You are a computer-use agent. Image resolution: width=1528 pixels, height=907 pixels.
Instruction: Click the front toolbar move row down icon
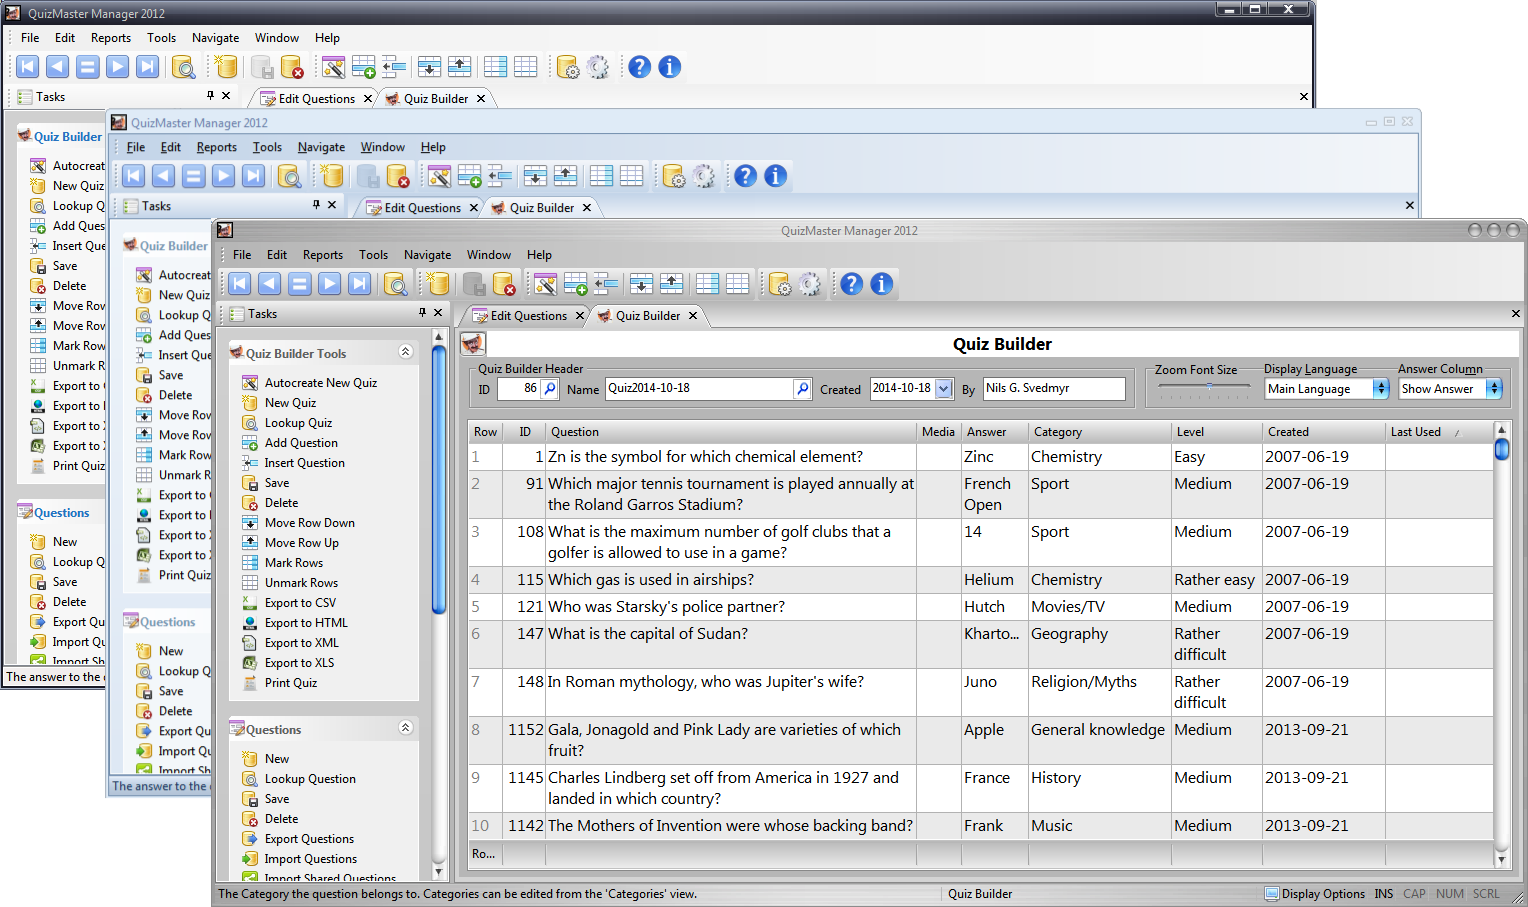(642, 284)
